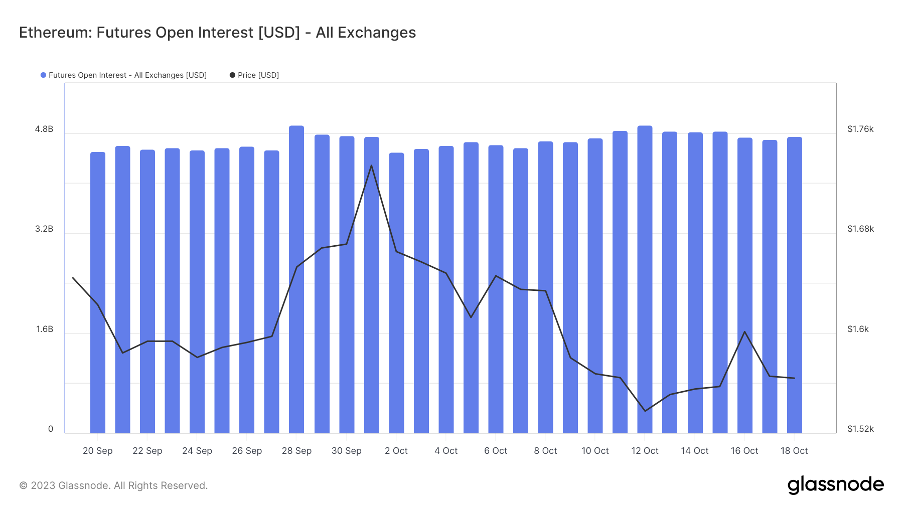The image size is (904, 508).
Task: Toggle the Futures Open Interest legend label
Action: tap(127, 75)
